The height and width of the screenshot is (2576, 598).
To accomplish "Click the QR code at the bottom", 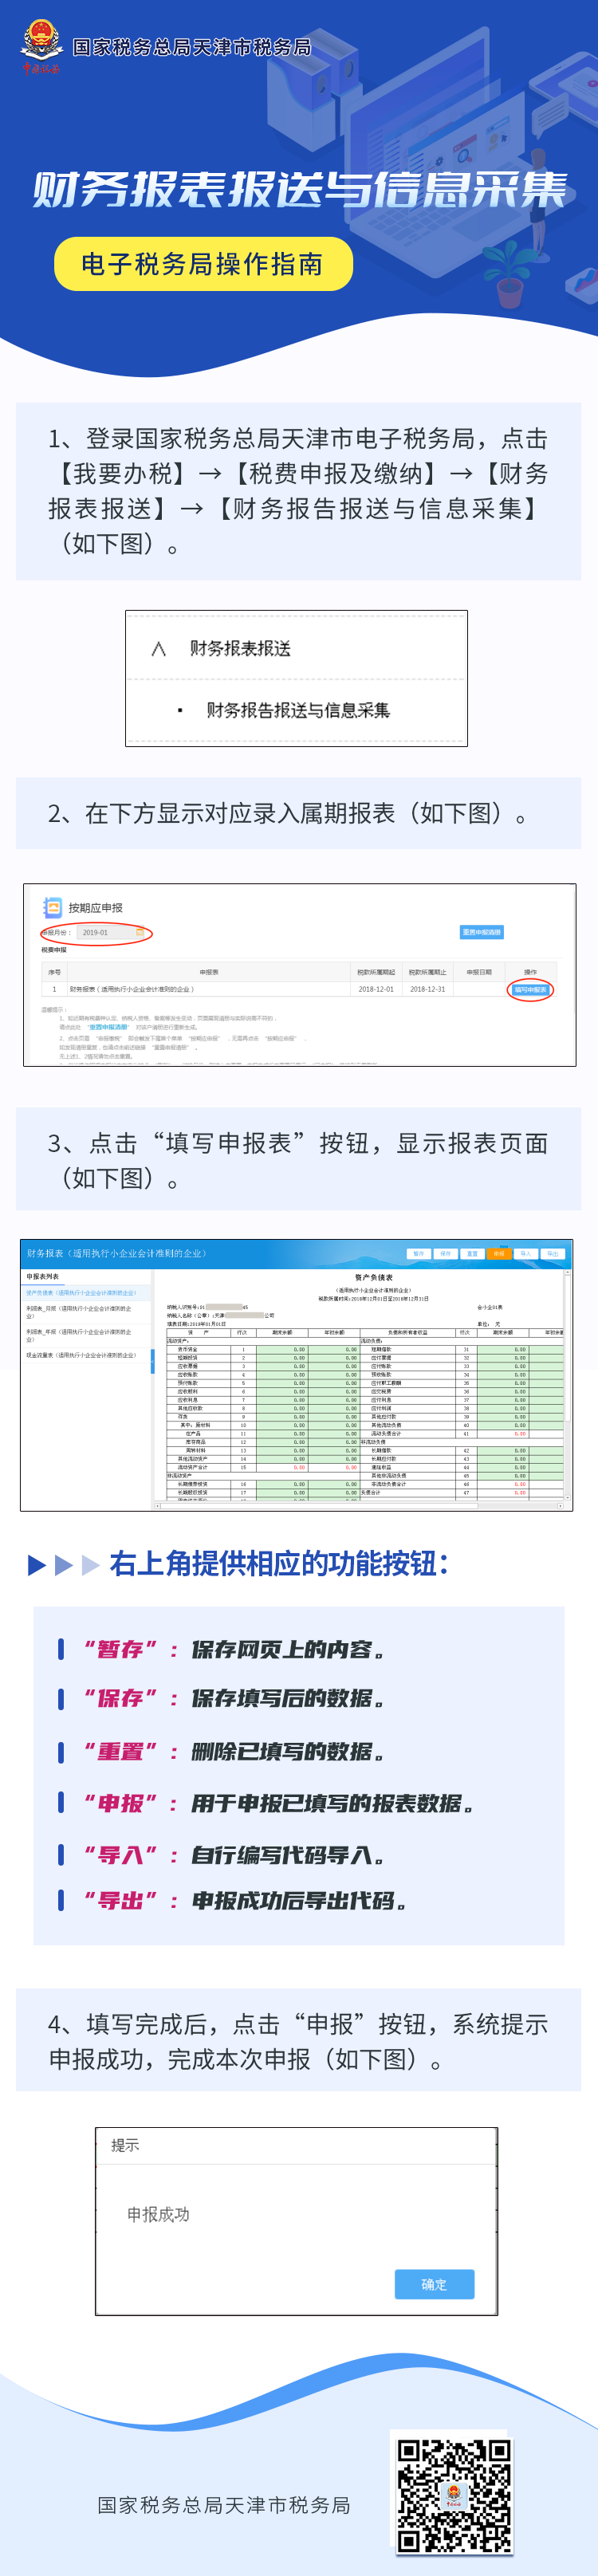I will (x=454, y=2495).
